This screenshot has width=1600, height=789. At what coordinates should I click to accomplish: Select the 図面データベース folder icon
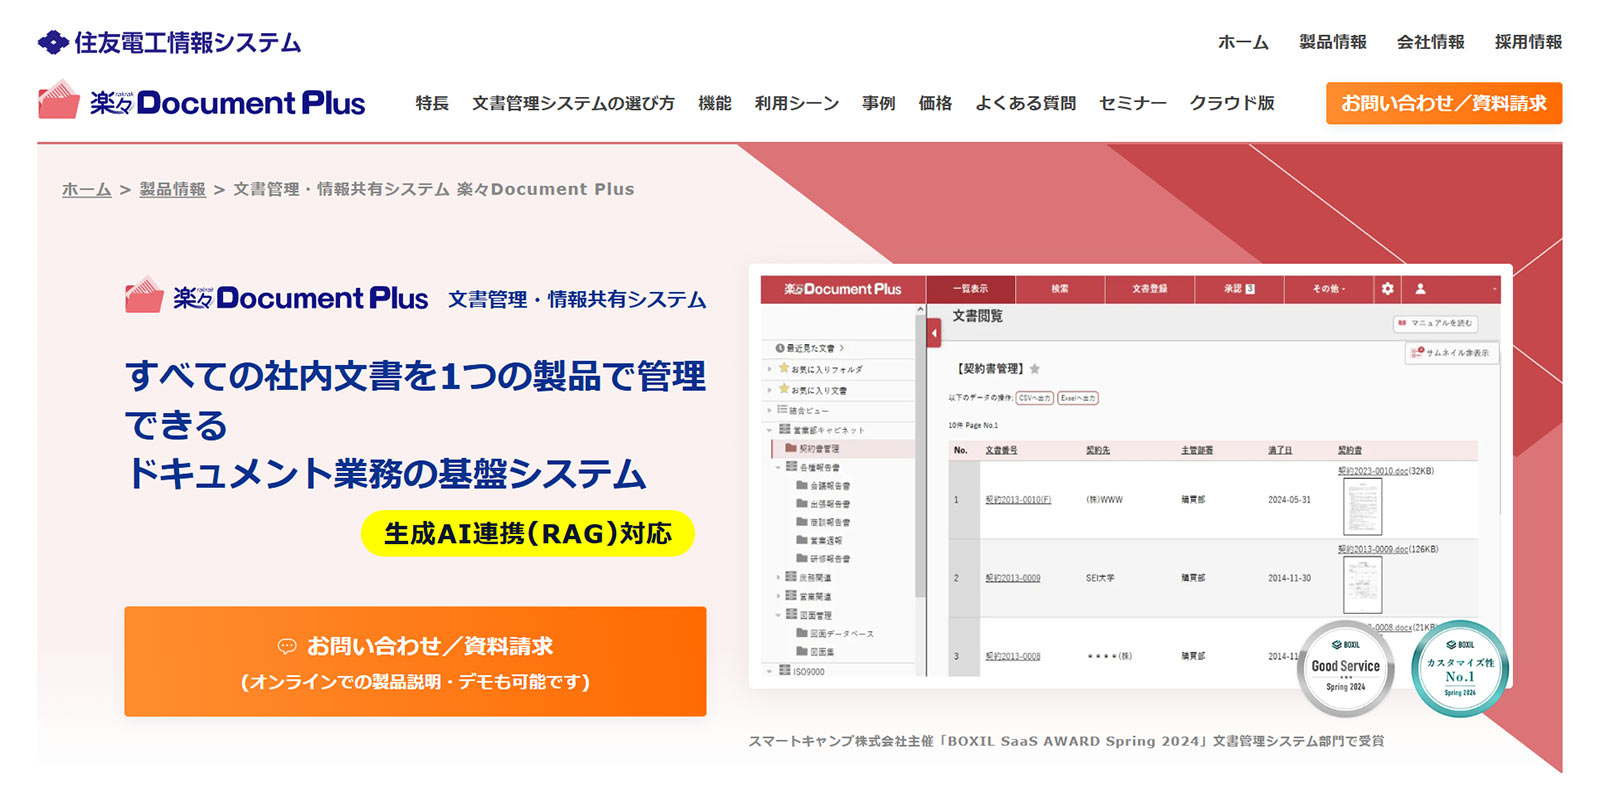tap(802, 633)
